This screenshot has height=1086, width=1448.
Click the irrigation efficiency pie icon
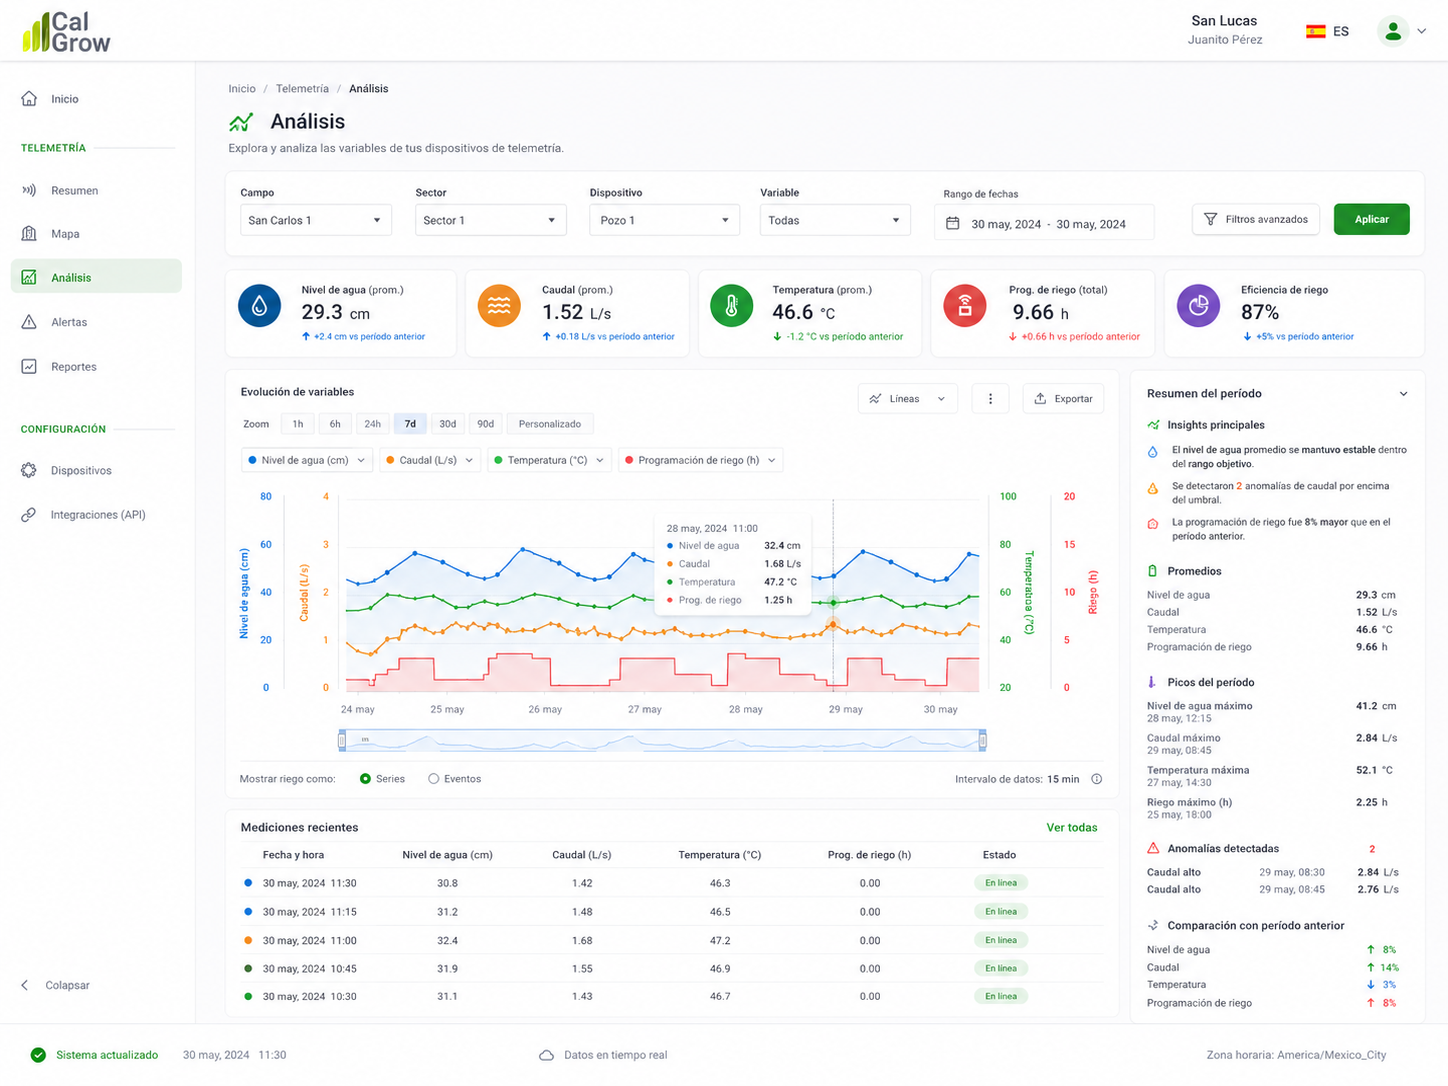click(x=1198, y=306)
